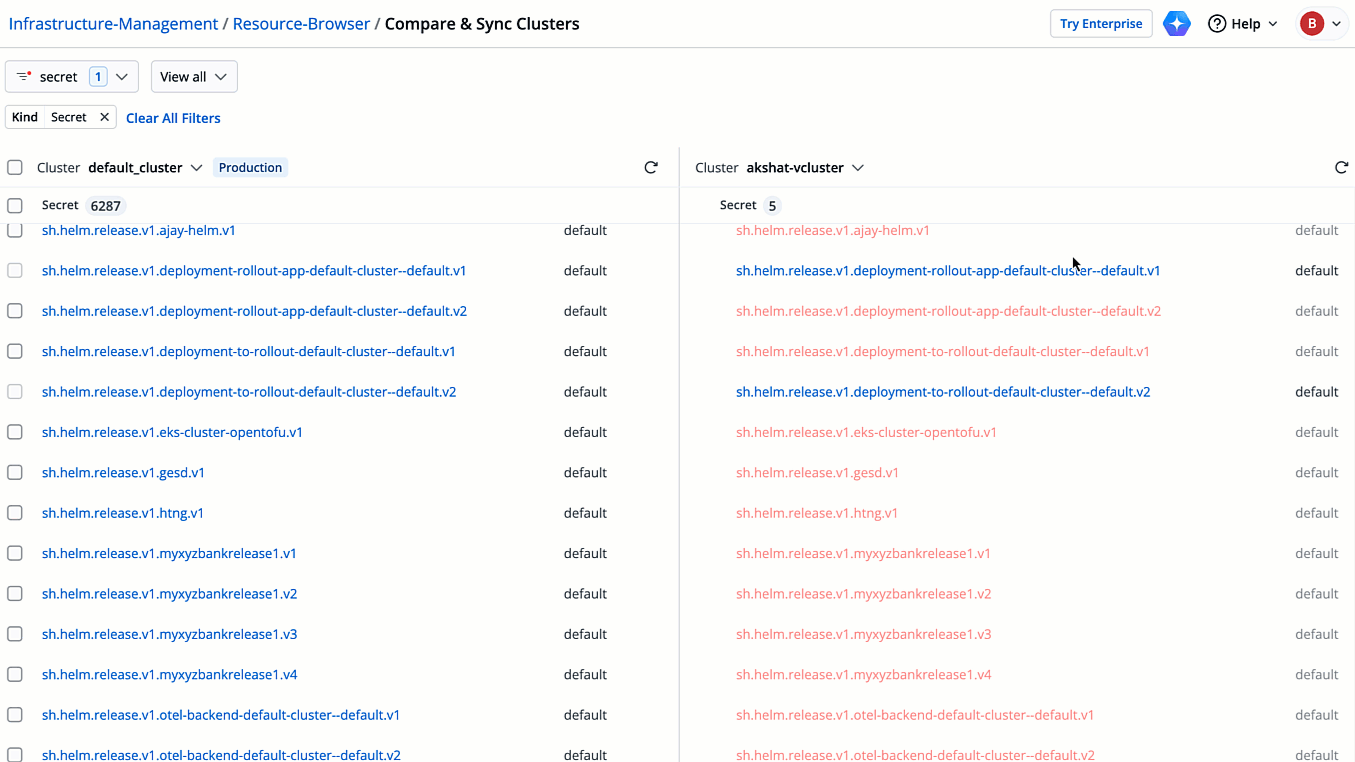The image size is (1355, 762).
Task: Go to Infrastructure-Management breadcrumb
Action: [113, 24]
